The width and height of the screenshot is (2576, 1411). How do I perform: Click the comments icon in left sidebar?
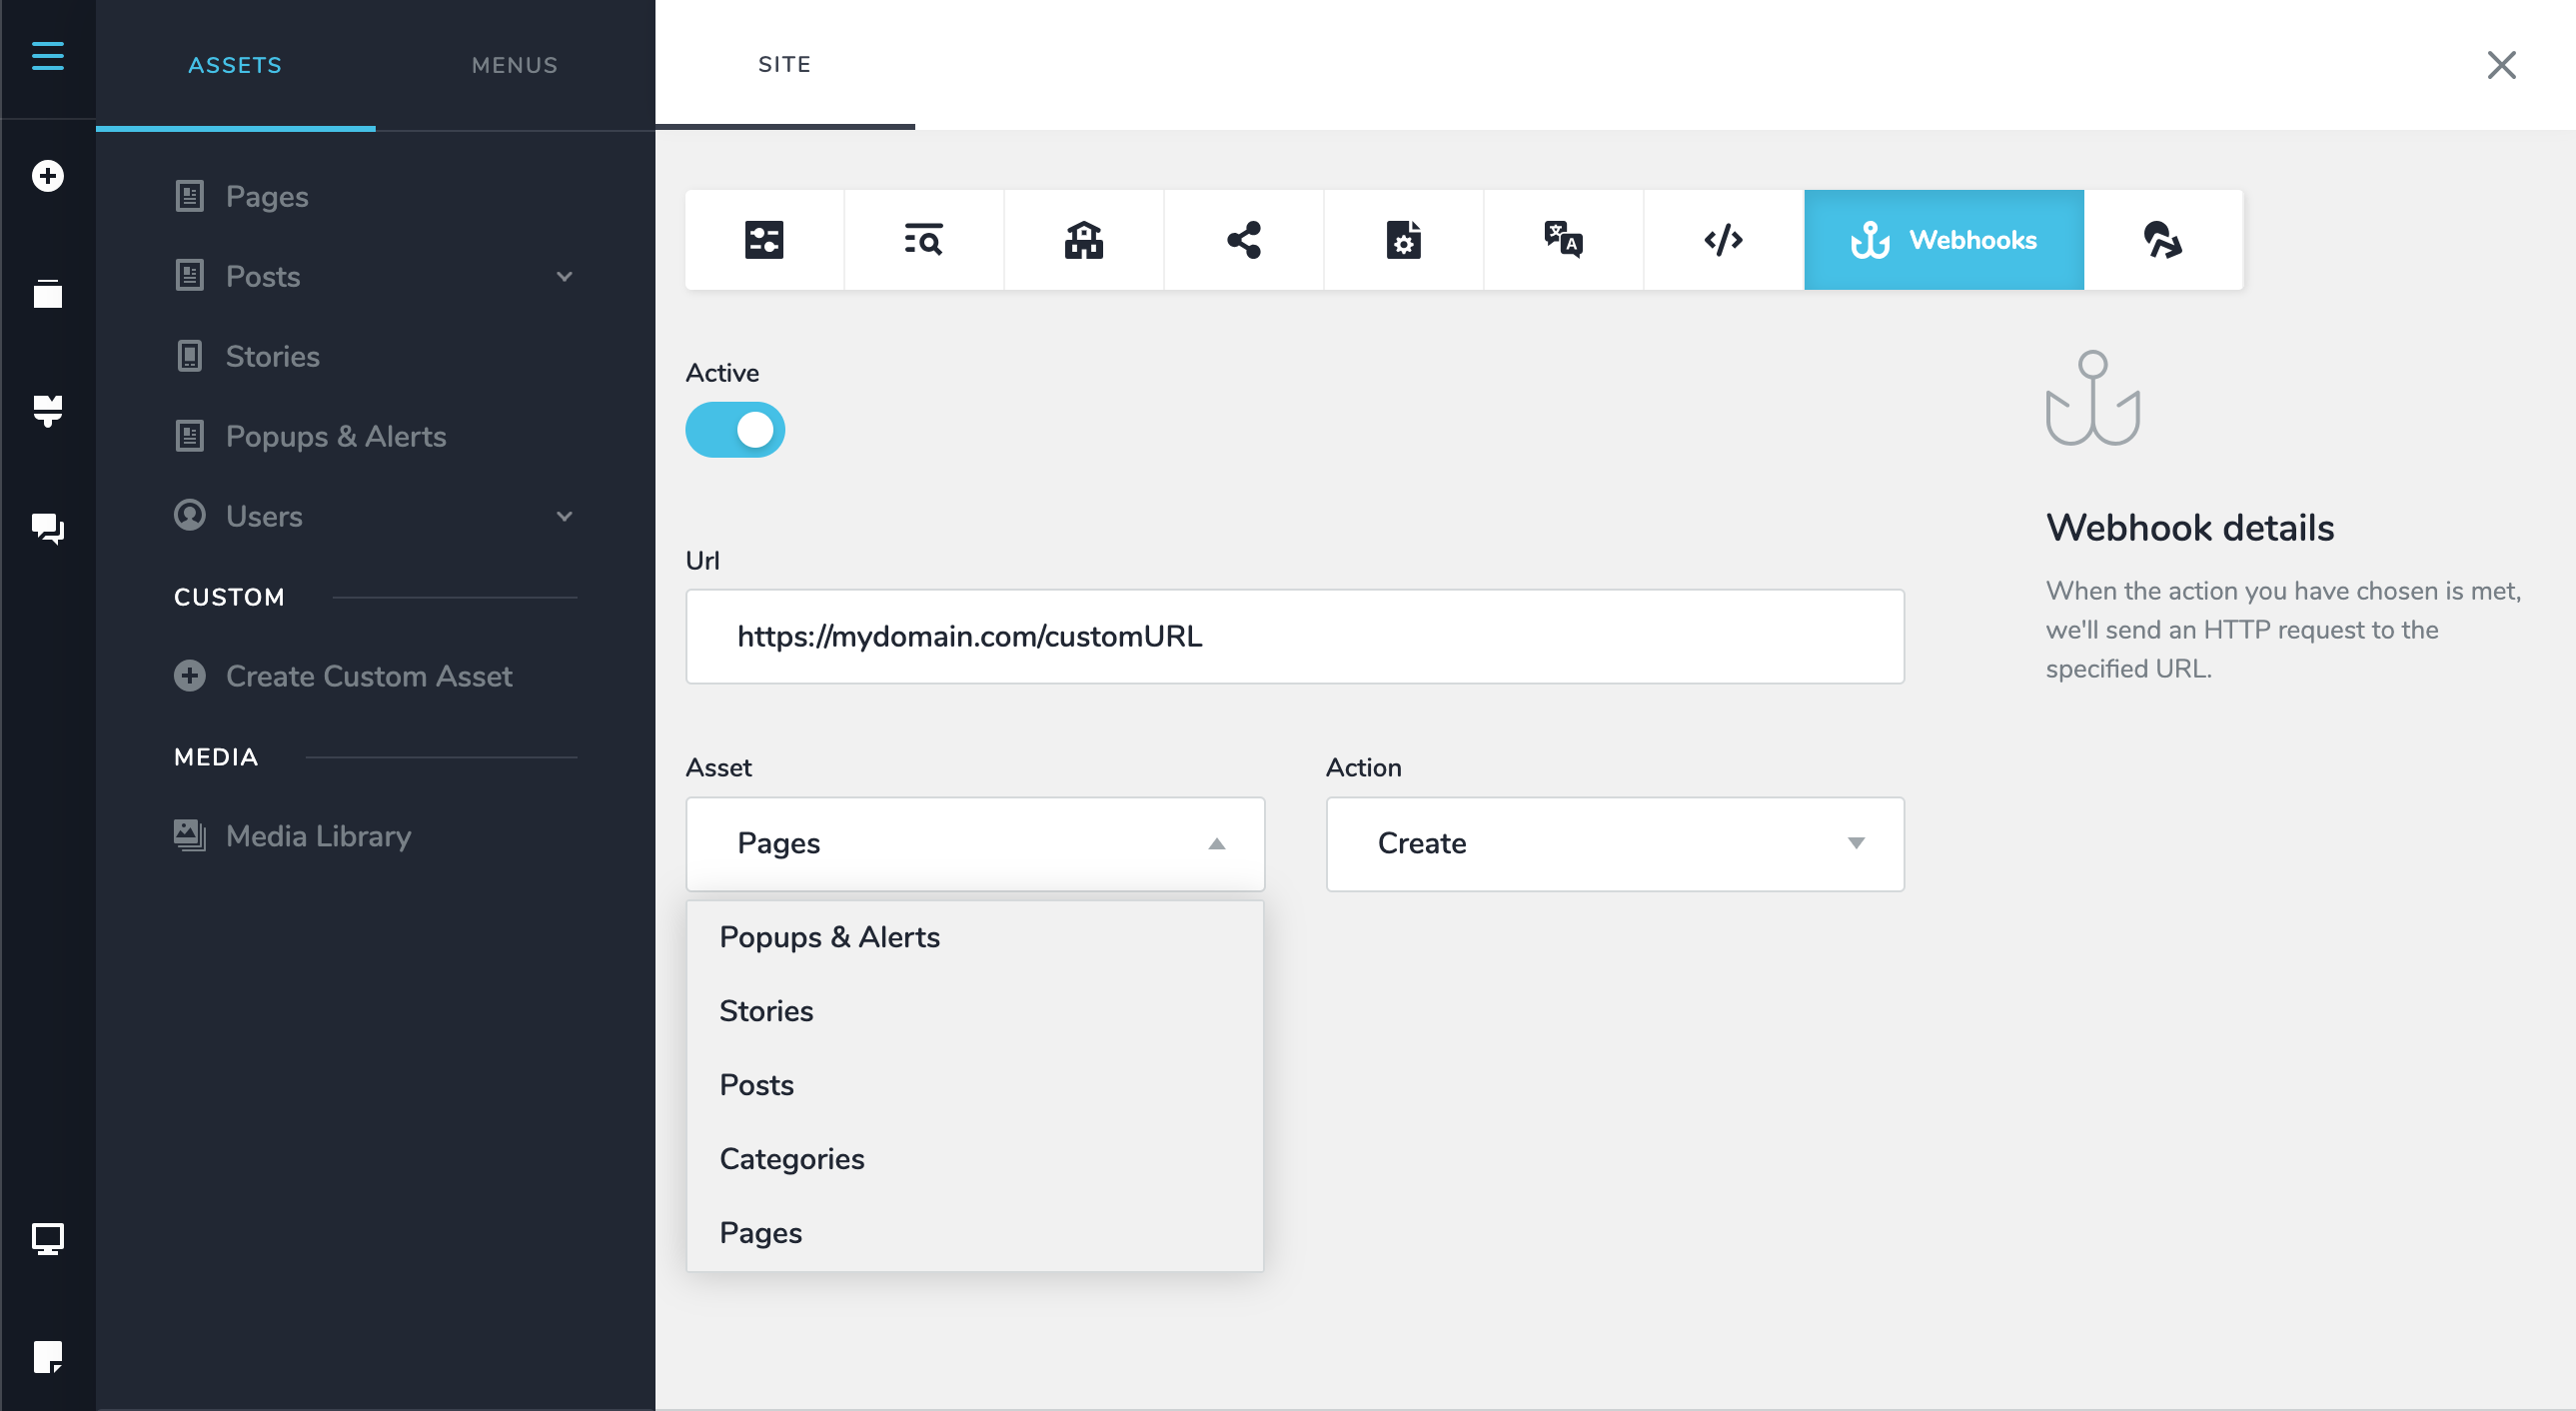pyautogui.click(x=47, y=527)
